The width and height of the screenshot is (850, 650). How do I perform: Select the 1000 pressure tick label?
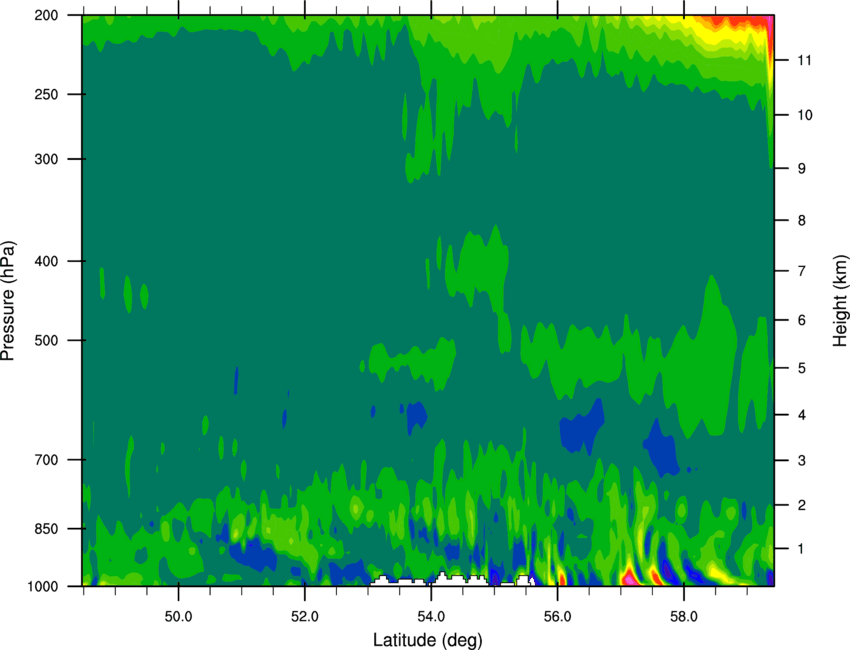tap(42, 587)
